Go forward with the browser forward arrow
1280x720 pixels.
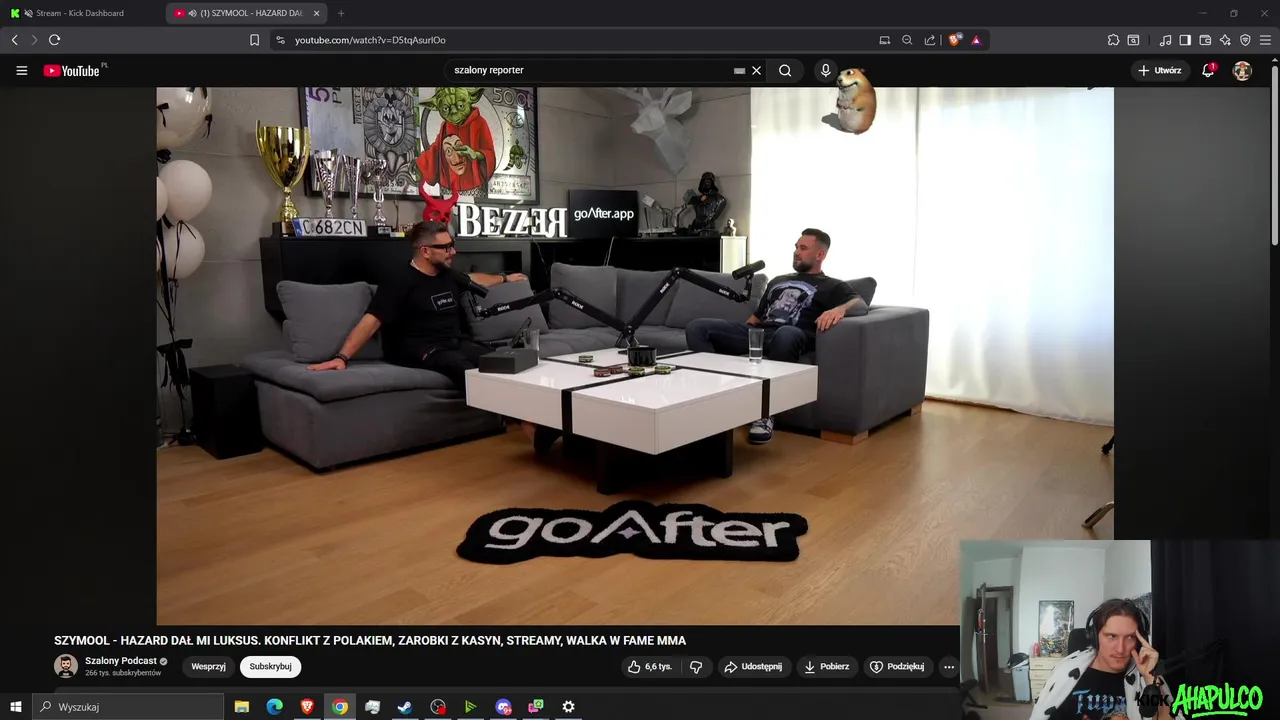(x=33, y=40)
